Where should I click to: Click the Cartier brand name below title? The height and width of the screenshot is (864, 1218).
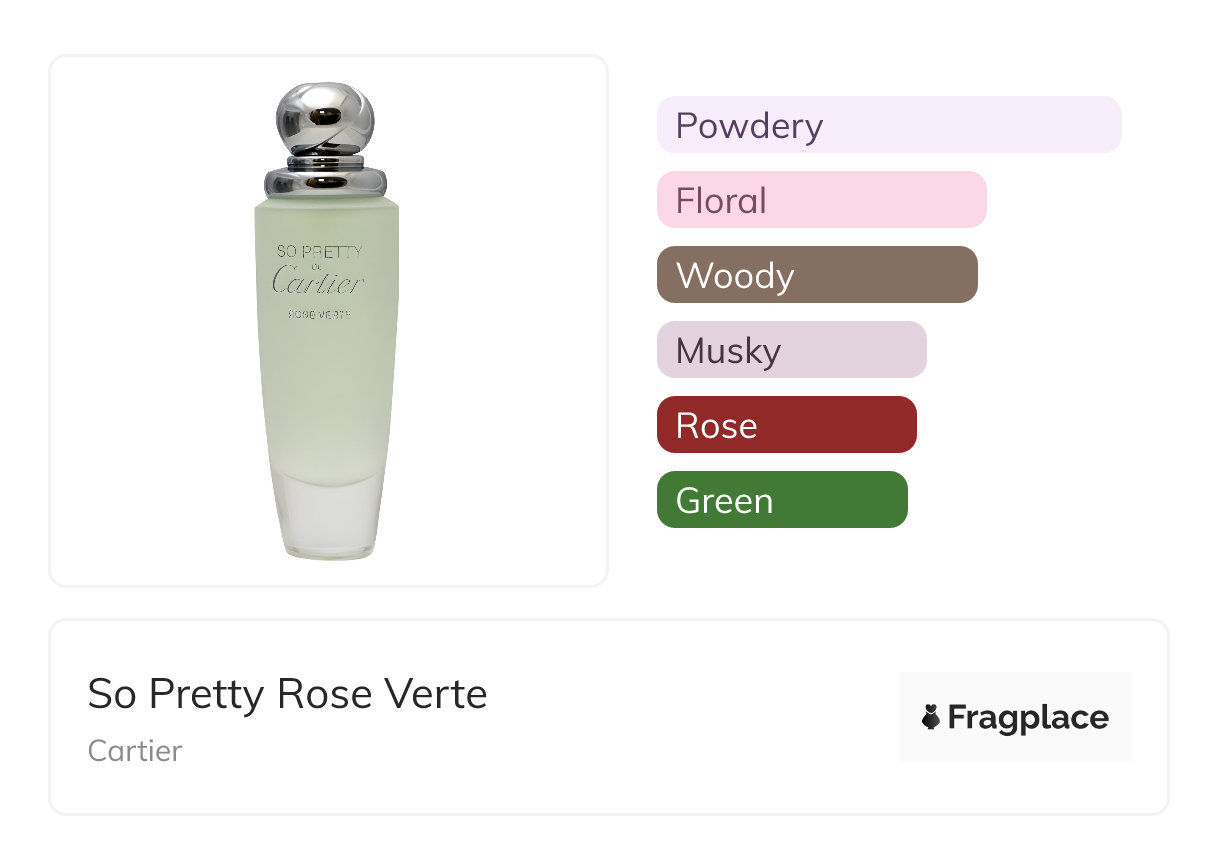135,750
